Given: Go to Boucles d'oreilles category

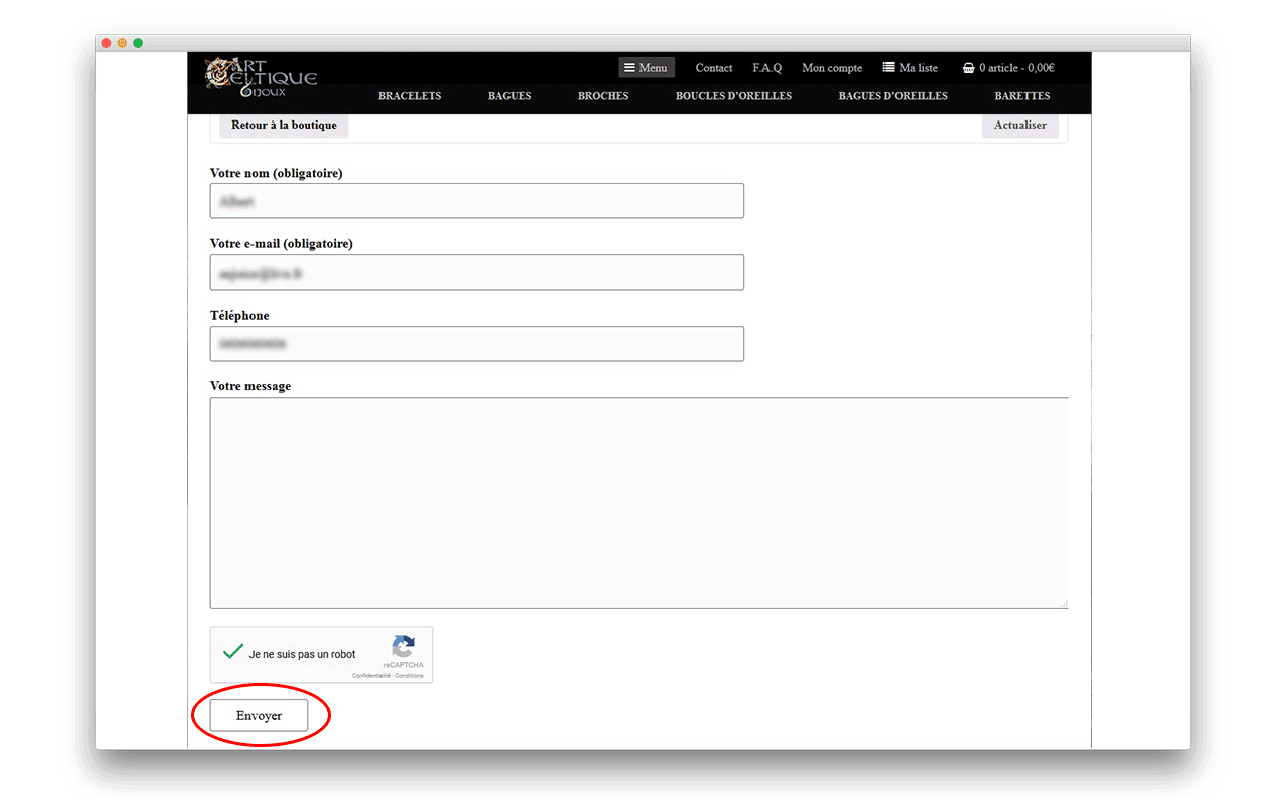Looking at the screenshot, I should 733,96.
